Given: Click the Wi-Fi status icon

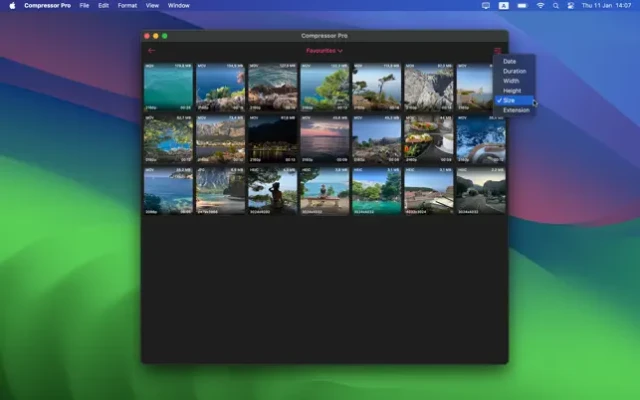Looking at the screenshot, I should (x=540, y=5).
